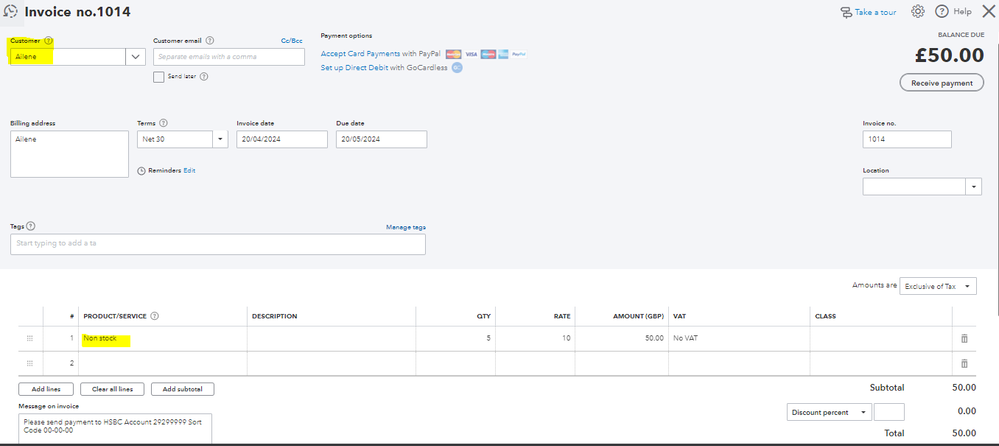Image resolution: width=999 pixels, height=446 pixels.
Task: Click the Mastercard payment icon
Action: (454, 54)
